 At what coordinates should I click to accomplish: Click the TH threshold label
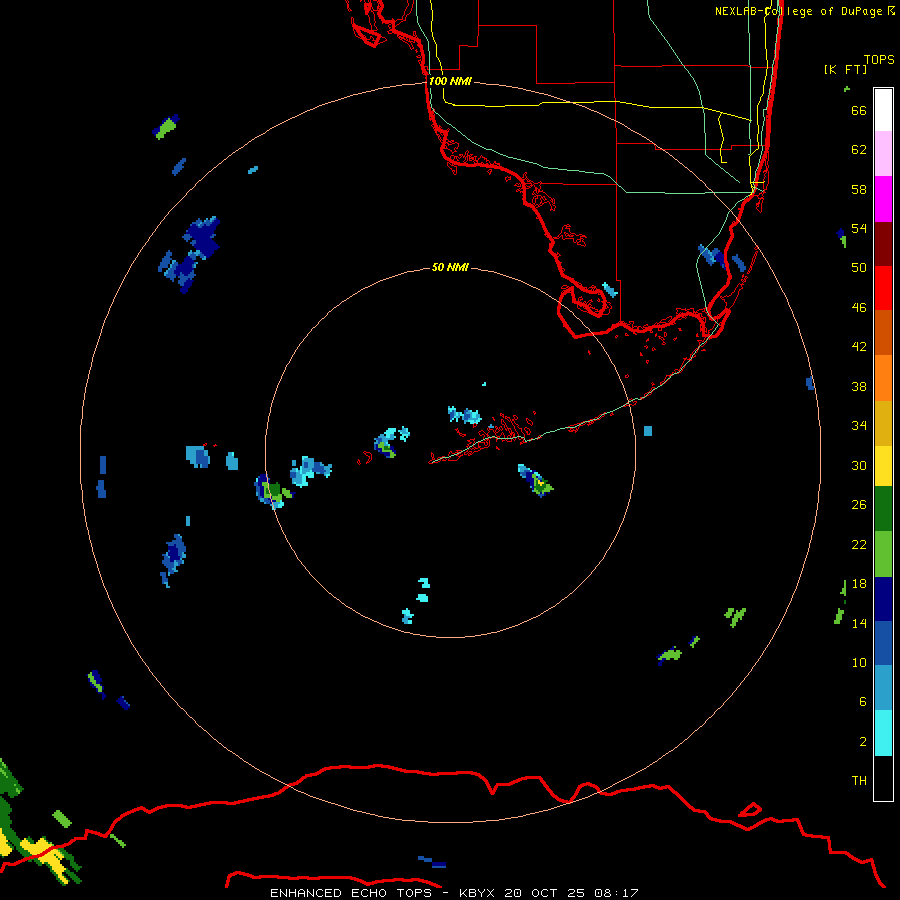pyautogui.click(x=859, y=781)
